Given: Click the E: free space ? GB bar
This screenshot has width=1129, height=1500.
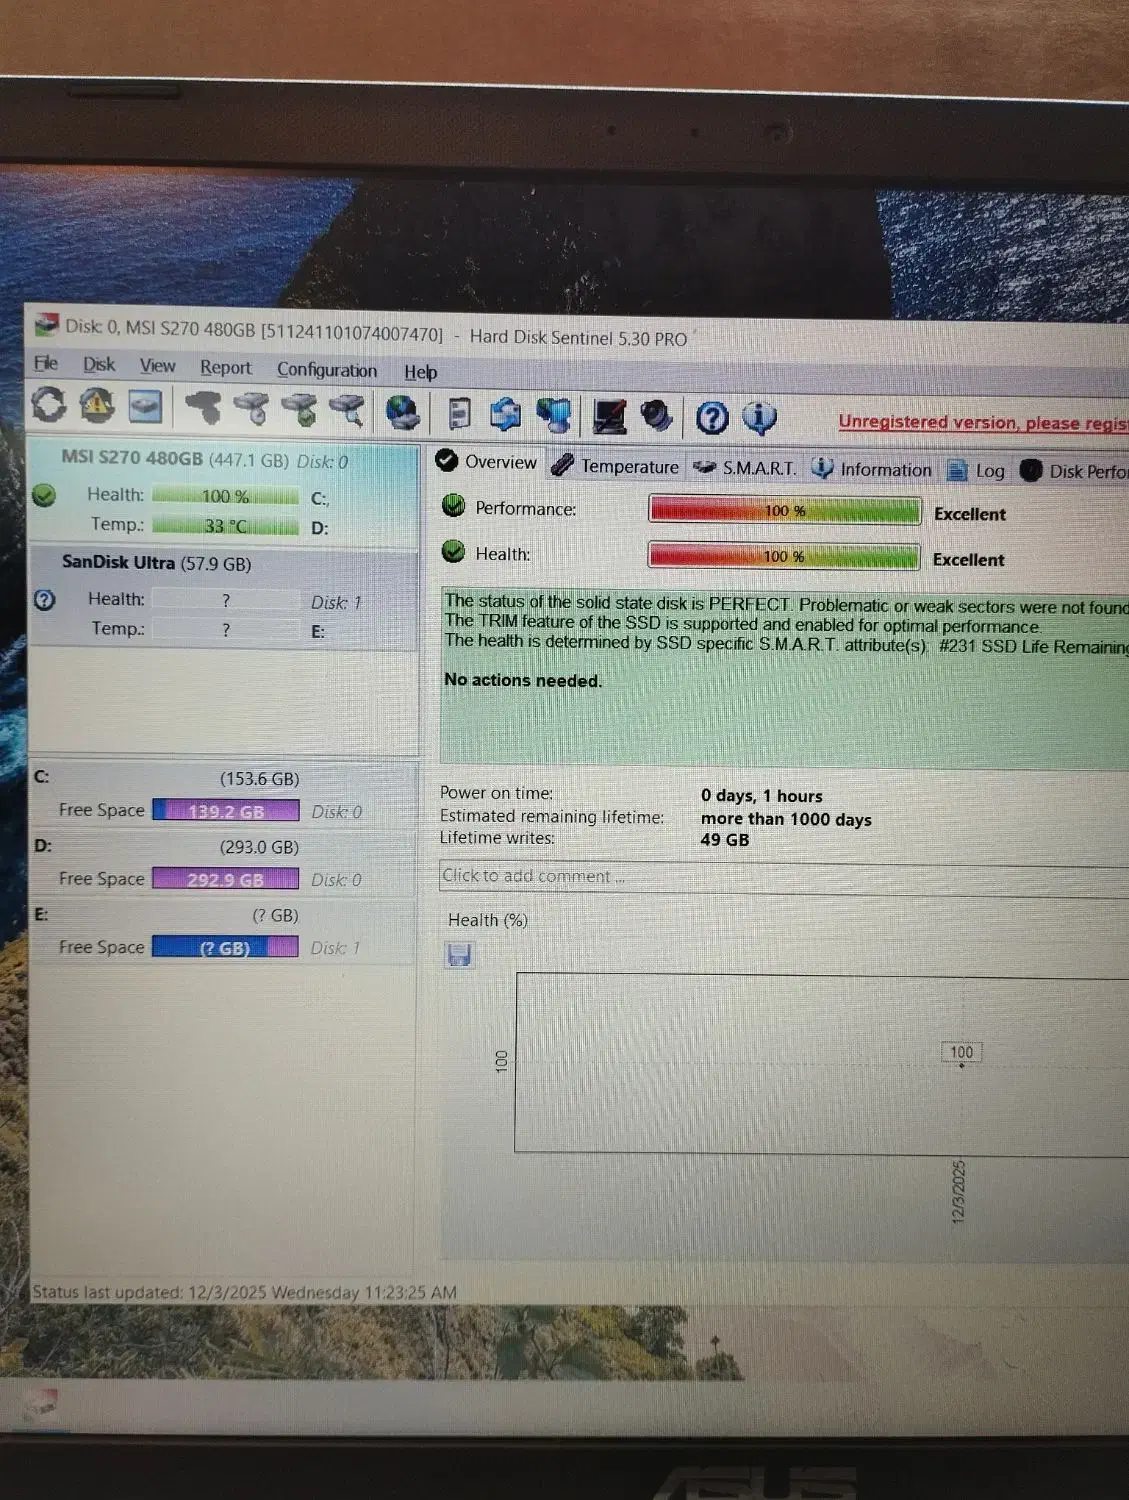Looking at the screenshot, I should (226, 947).
